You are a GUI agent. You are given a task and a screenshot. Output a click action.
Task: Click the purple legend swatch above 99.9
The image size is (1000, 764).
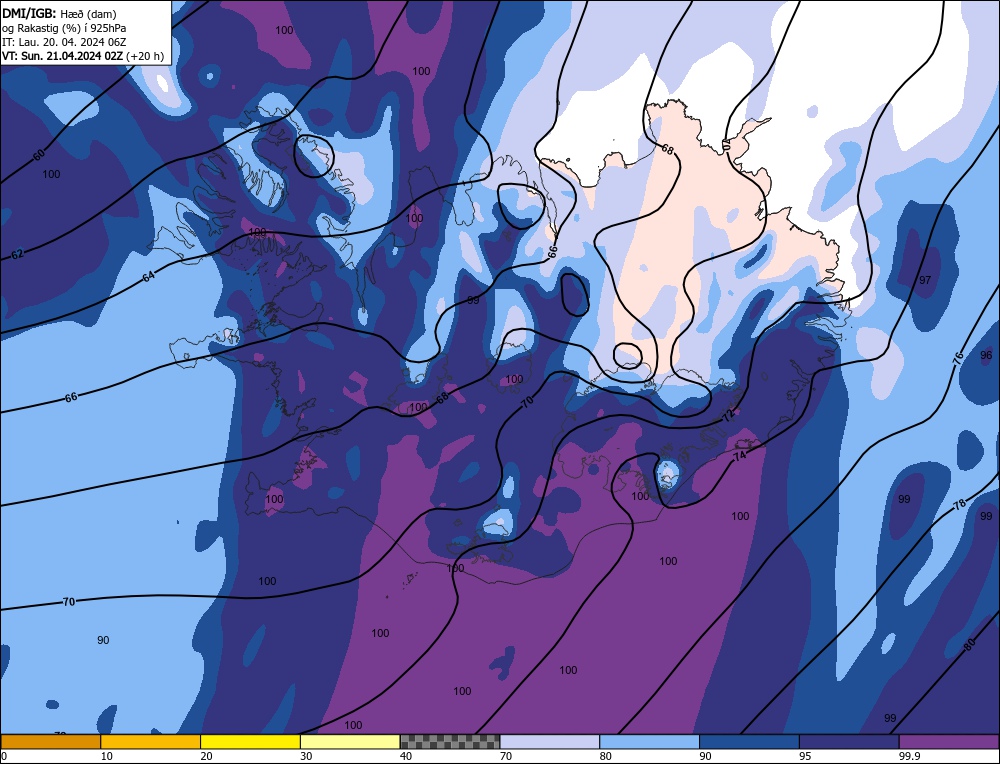pos(949,741)
